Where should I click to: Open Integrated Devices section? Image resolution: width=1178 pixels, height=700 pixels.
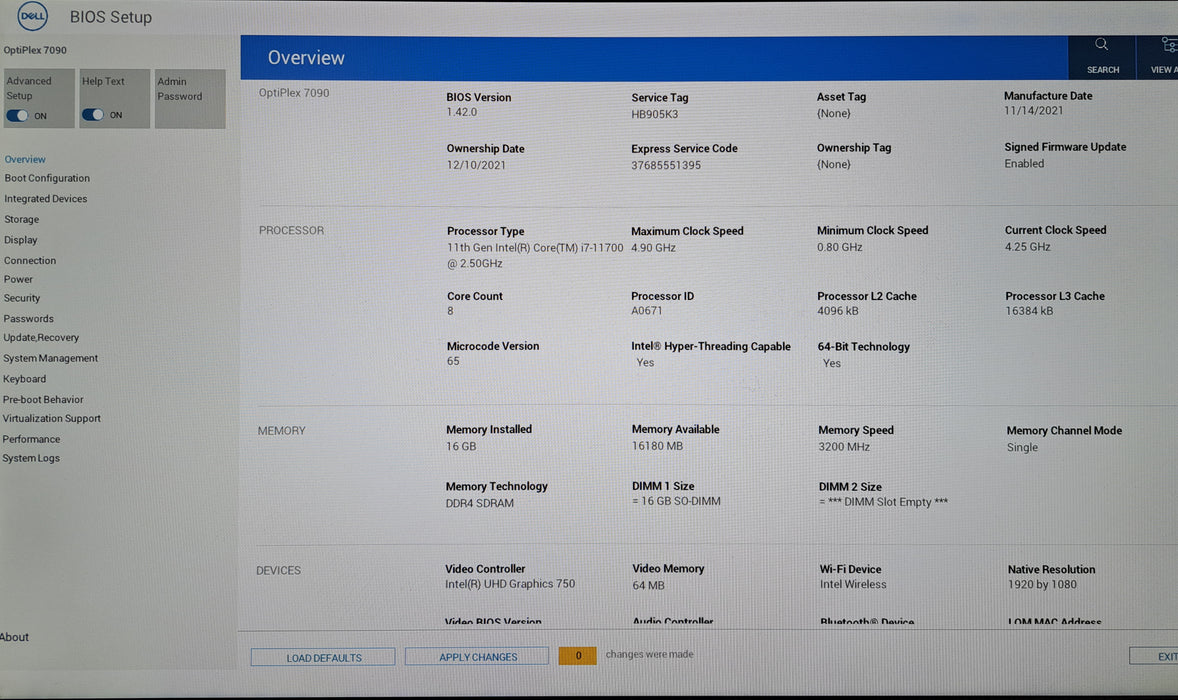point(46,198)
